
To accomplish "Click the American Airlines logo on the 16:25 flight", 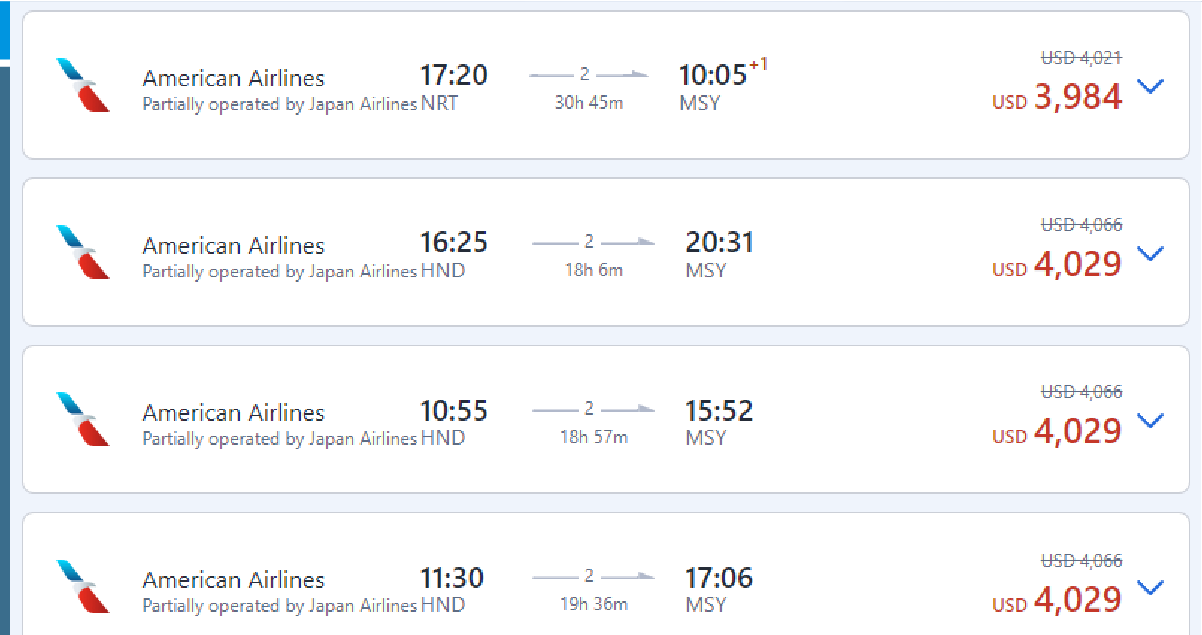I will pos(83,252).
